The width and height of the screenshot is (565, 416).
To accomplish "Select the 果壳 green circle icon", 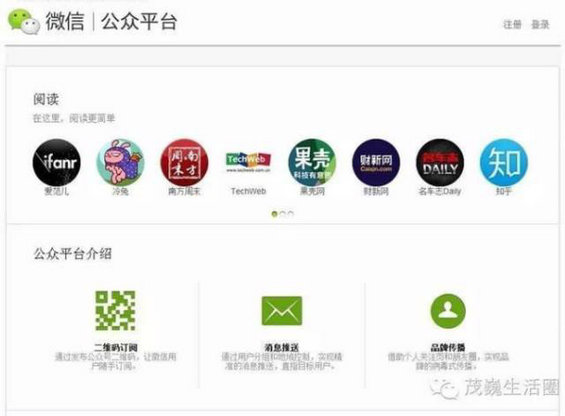I will 312,162.
